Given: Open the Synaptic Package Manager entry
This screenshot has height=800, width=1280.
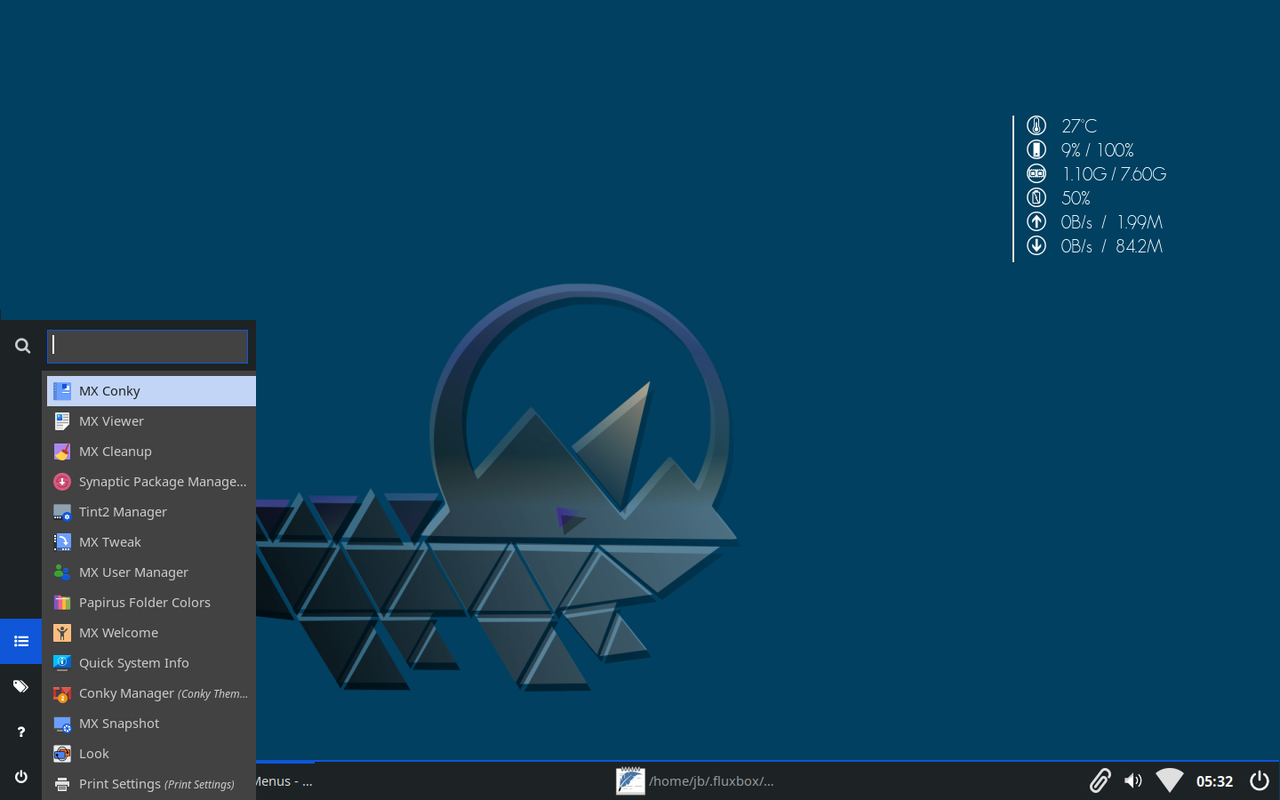Looking at the screenshot, I should [x=151, y=482].
